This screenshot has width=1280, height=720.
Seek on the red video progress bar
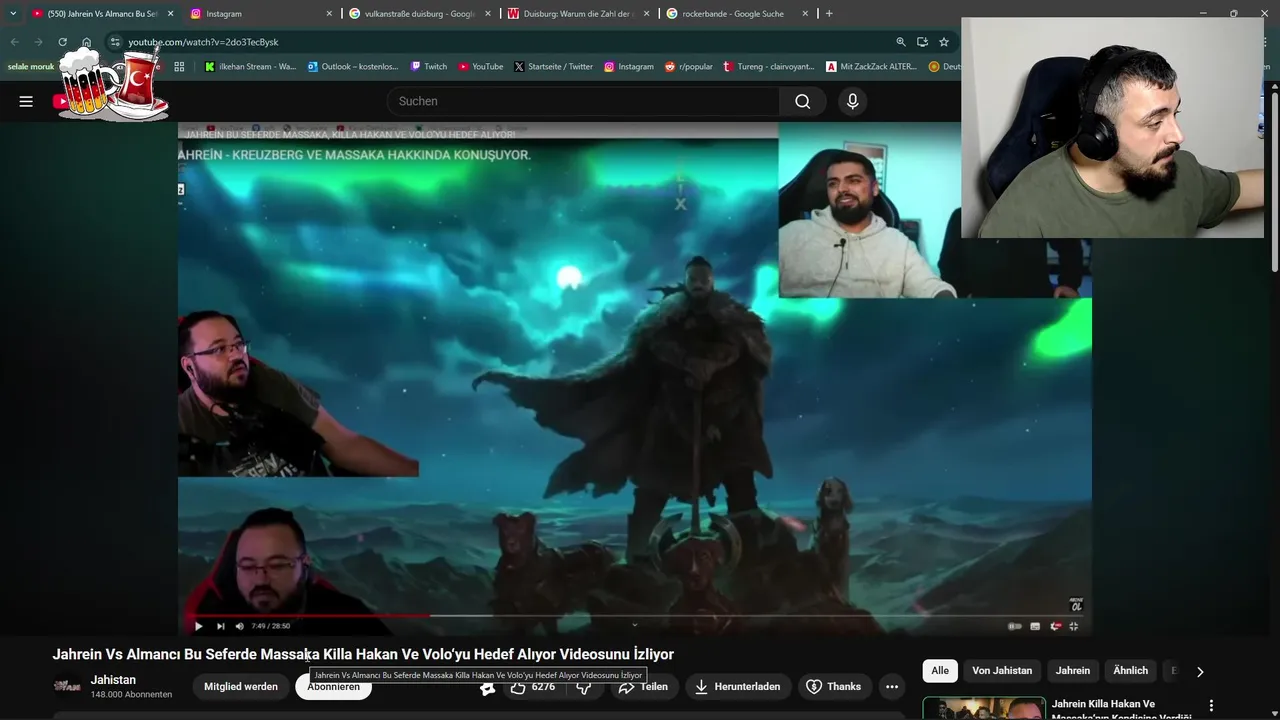[x=635, y=615]
